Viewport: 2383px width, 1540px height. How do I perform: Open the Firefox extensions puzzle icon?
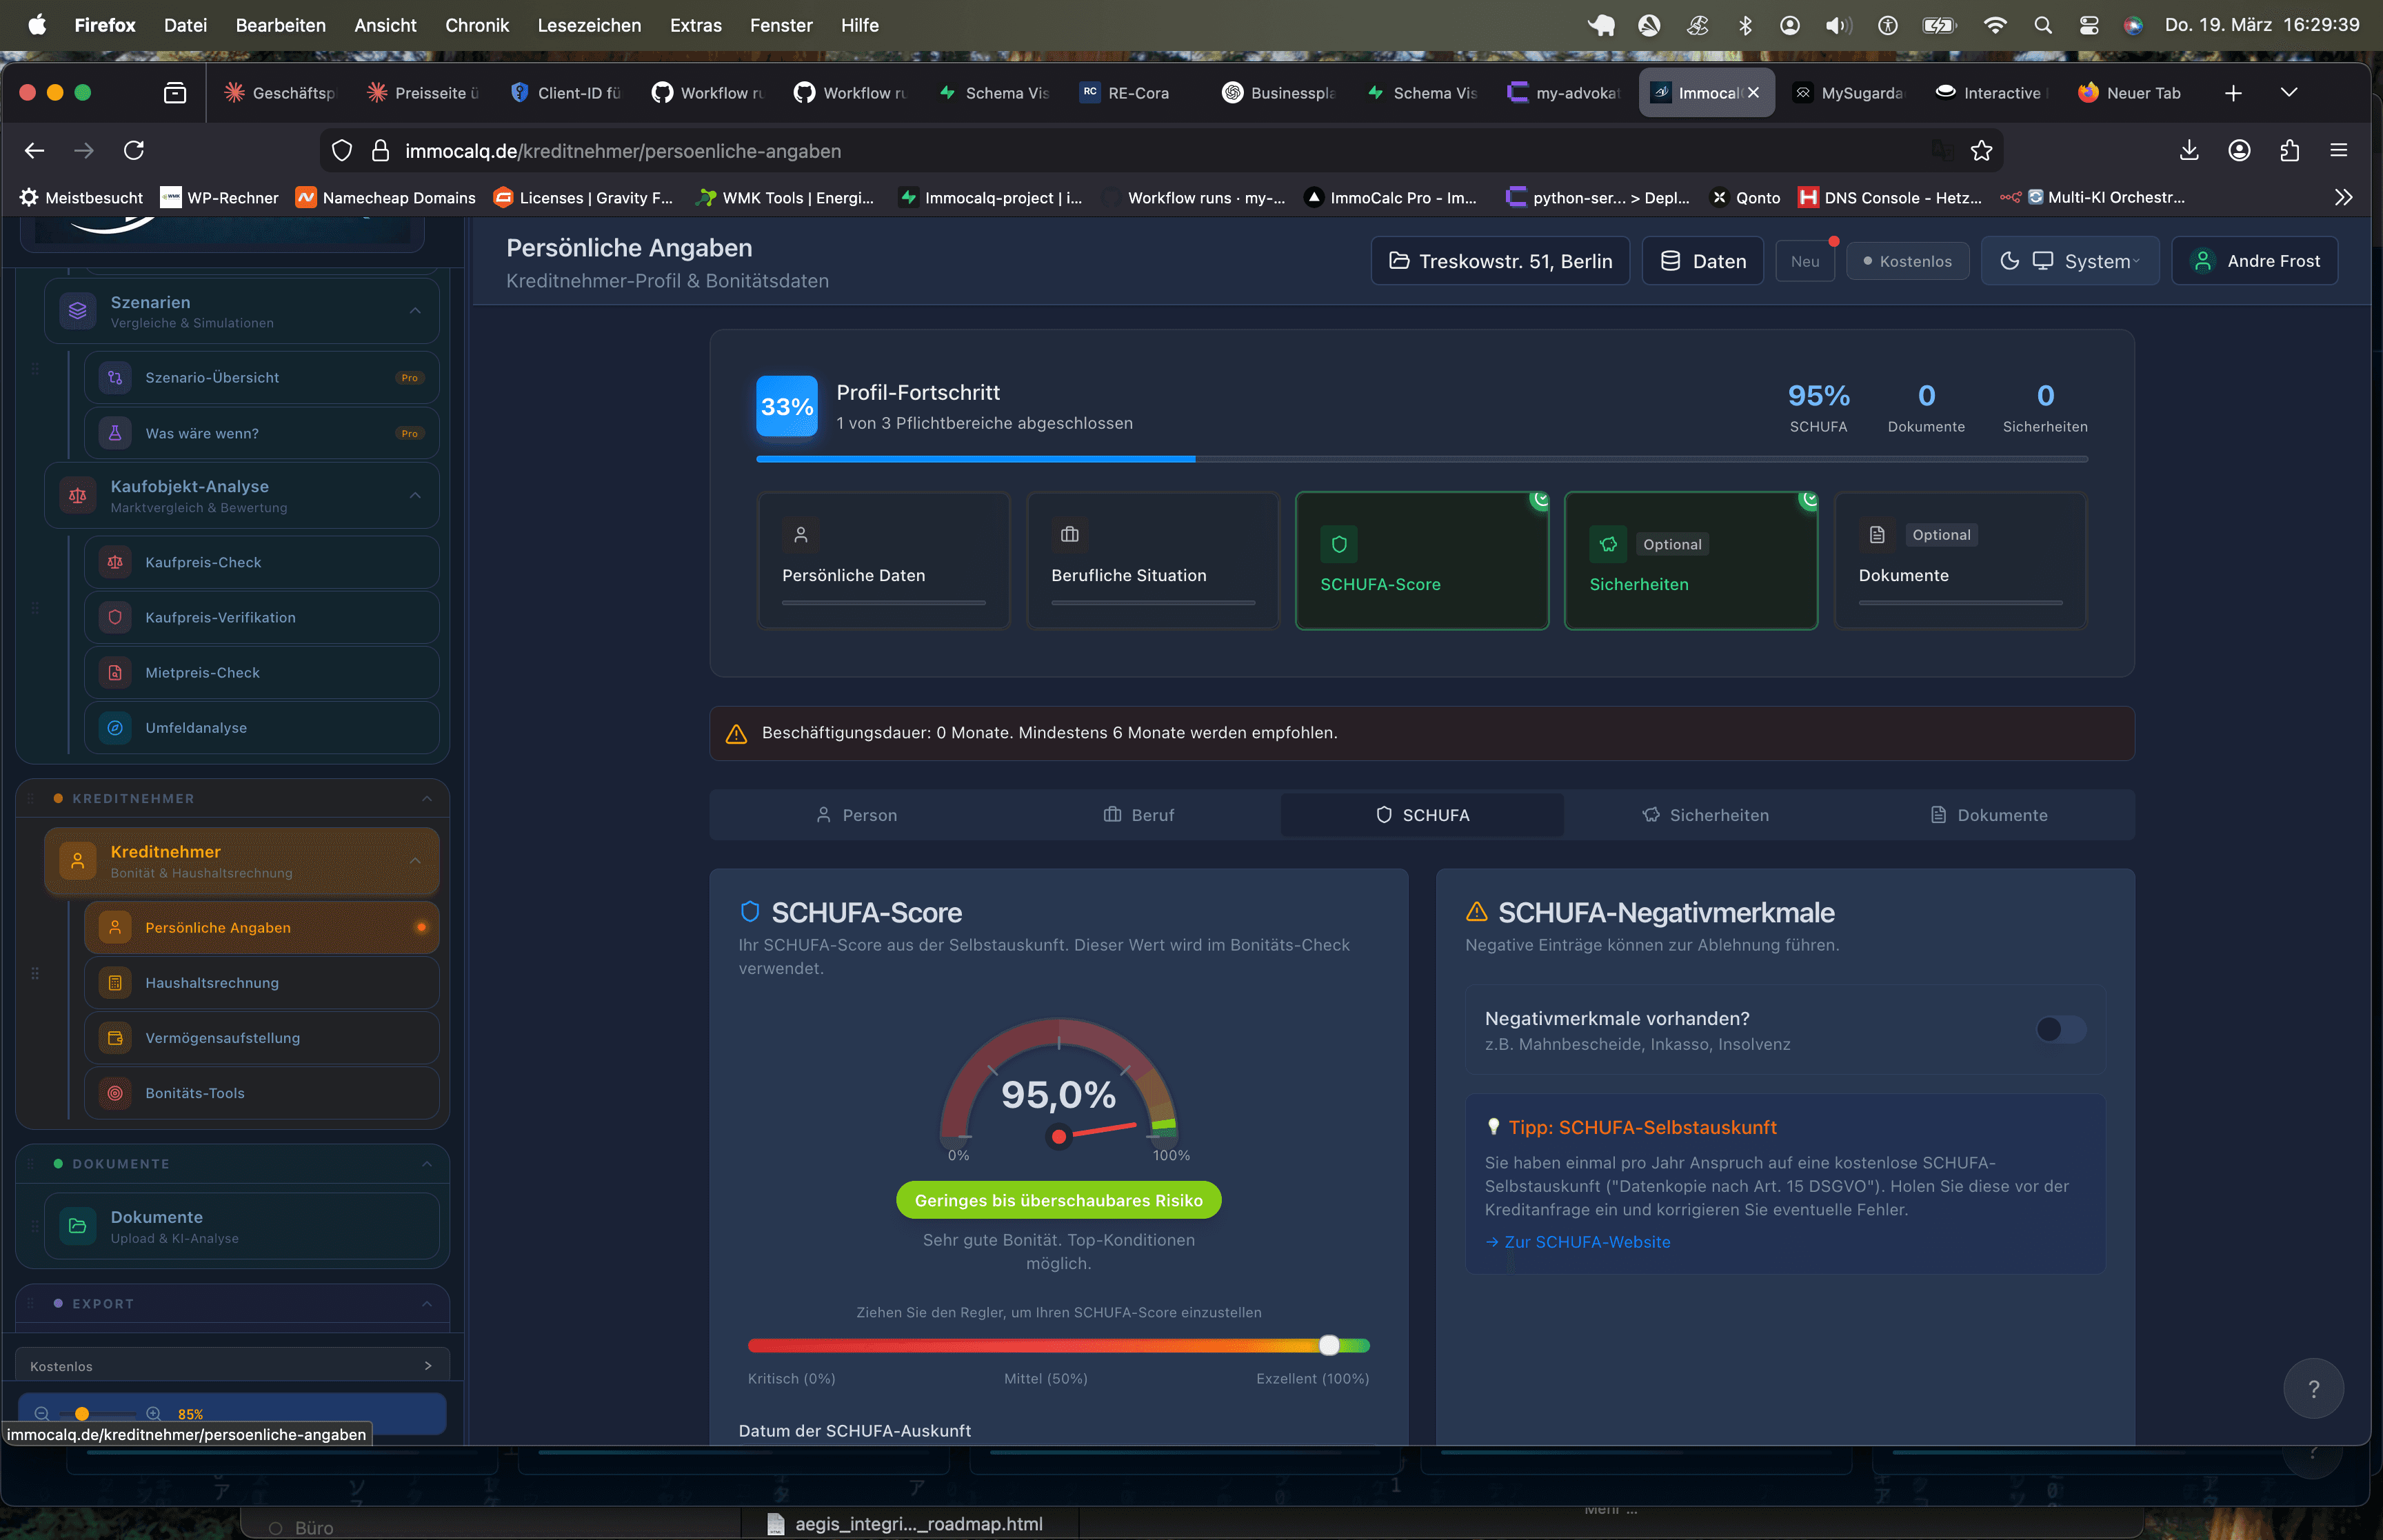point(2289,150)
